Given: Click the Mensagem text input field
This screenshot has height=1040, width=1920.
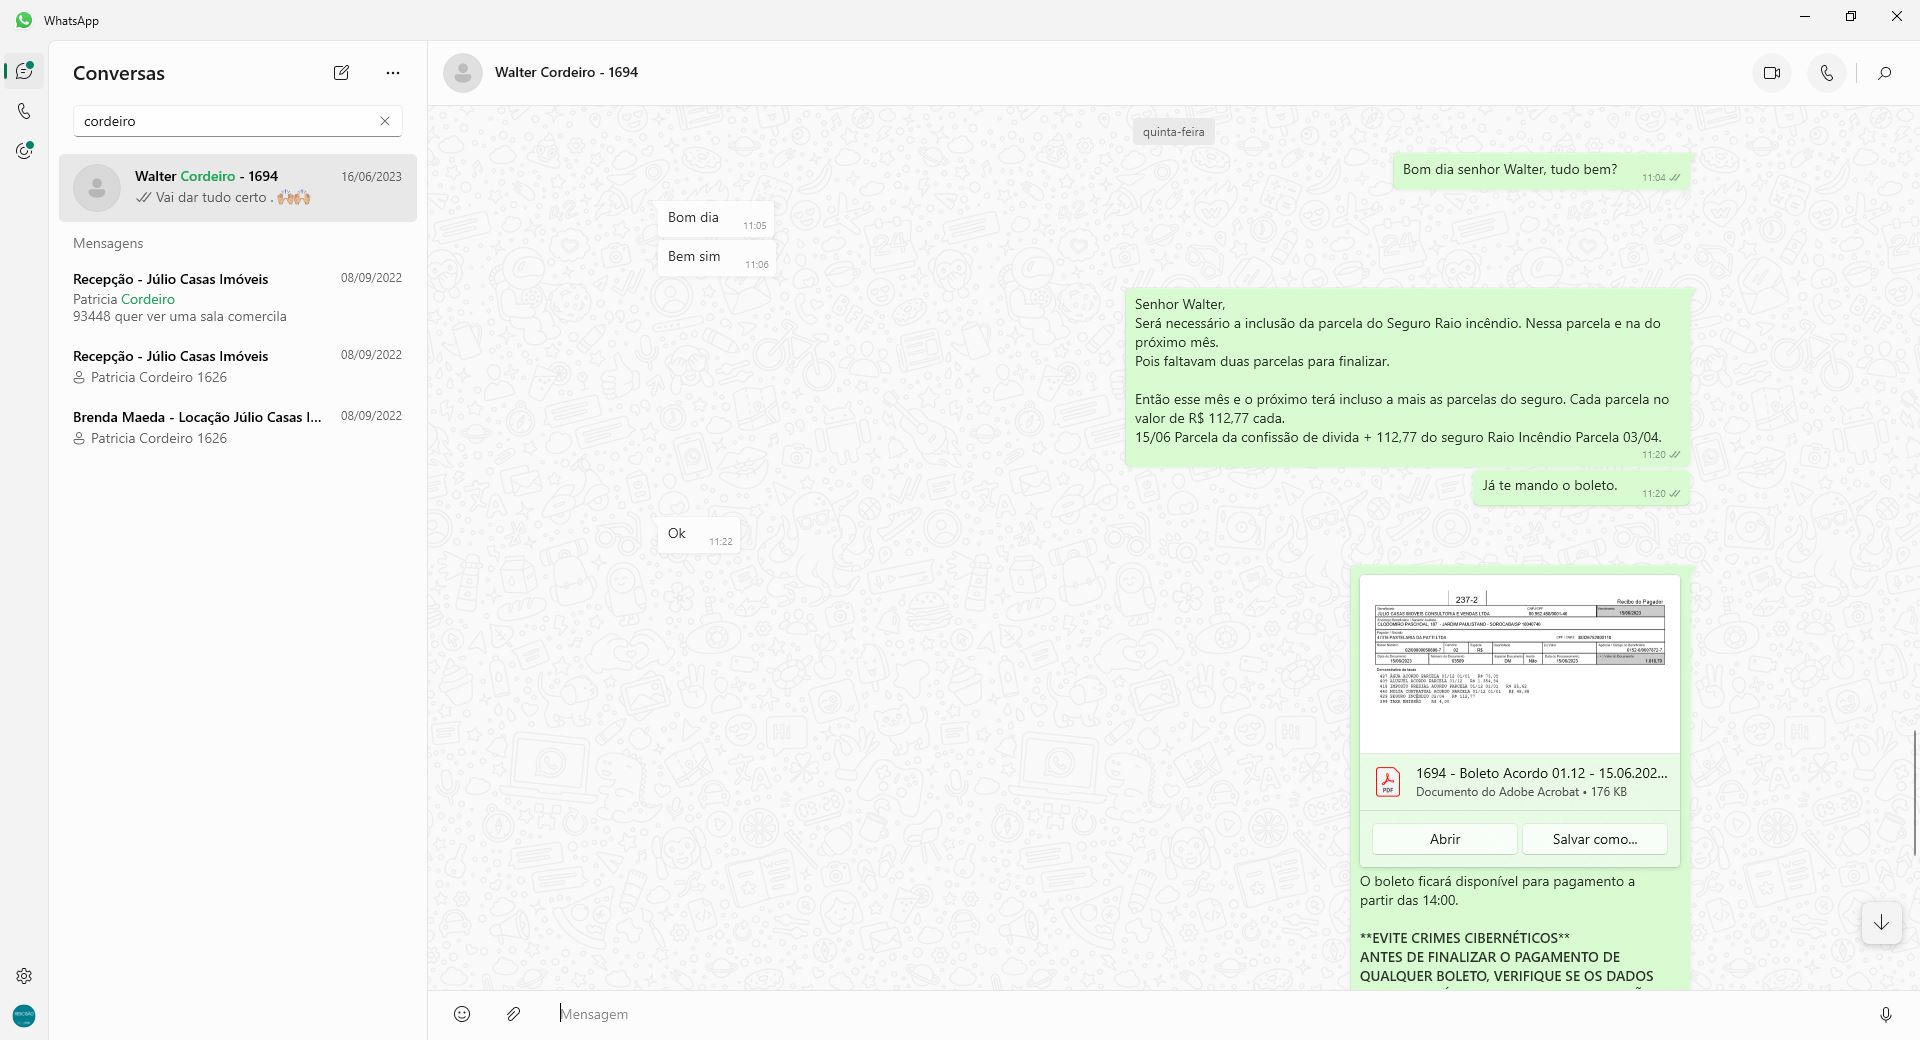Looking at the screenshot, I should point(1200,1014).
